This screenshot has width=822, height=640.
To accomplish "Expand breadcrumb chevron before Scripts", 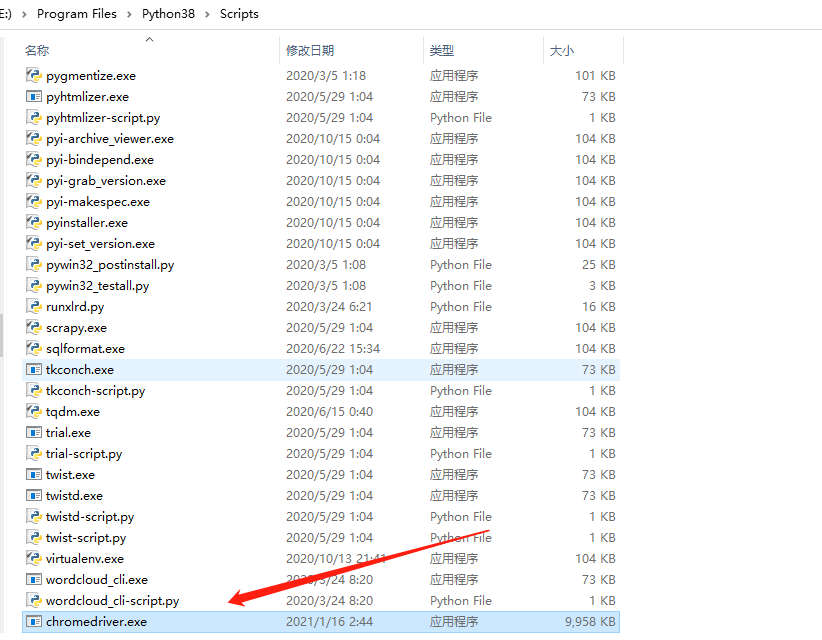I will [x=207, y=14].
